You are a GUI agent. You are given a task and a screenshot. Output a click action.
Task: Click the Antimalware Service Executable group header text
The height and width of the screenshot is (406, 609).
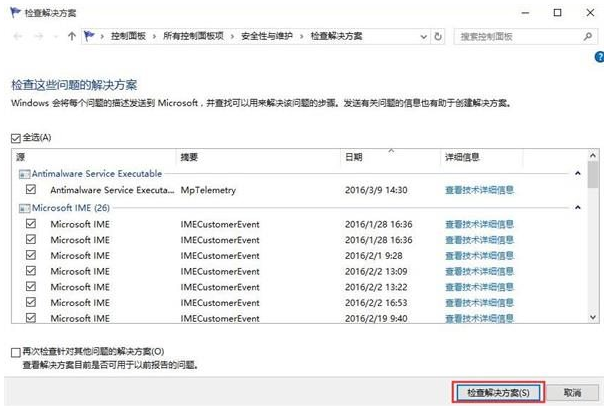(x=97, y=174)
